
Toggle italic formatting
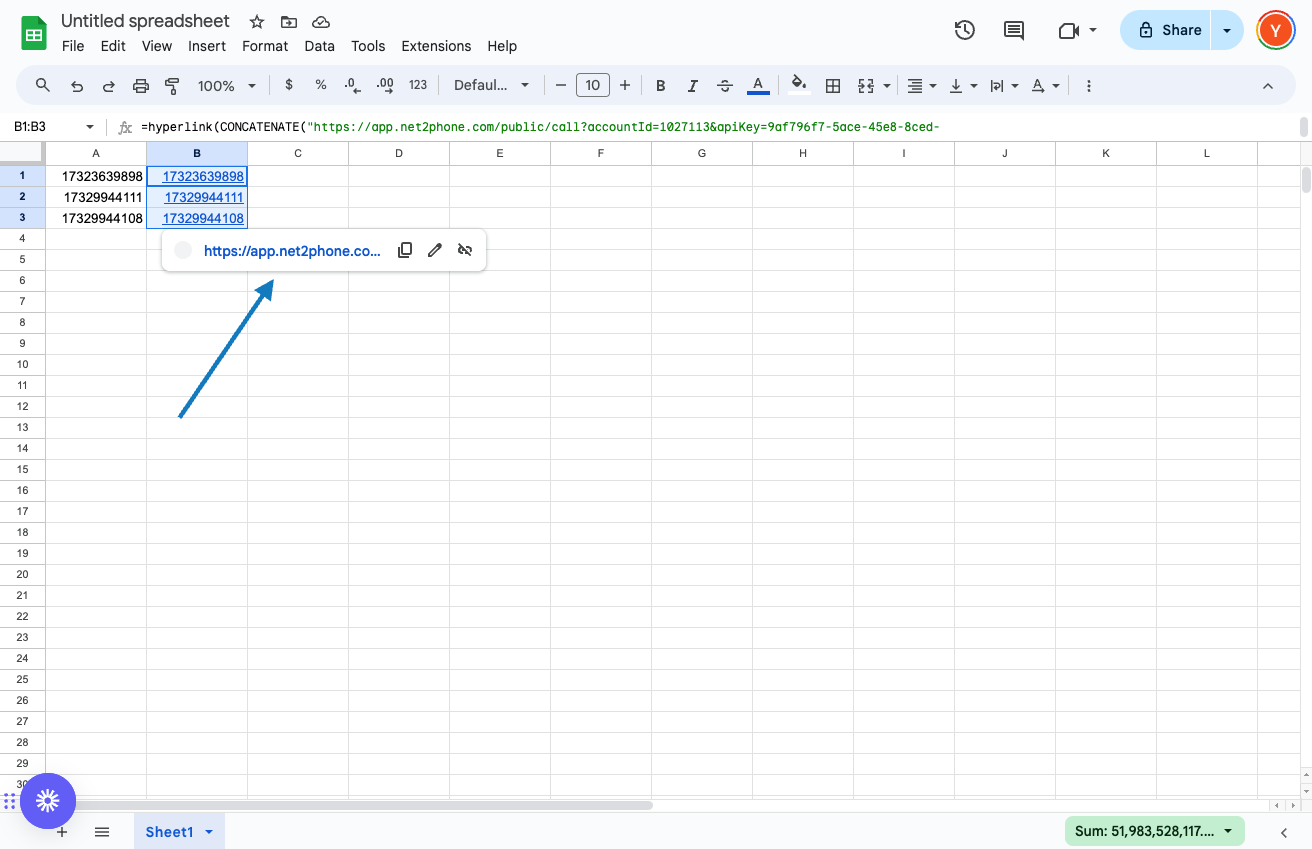(692, 86)
